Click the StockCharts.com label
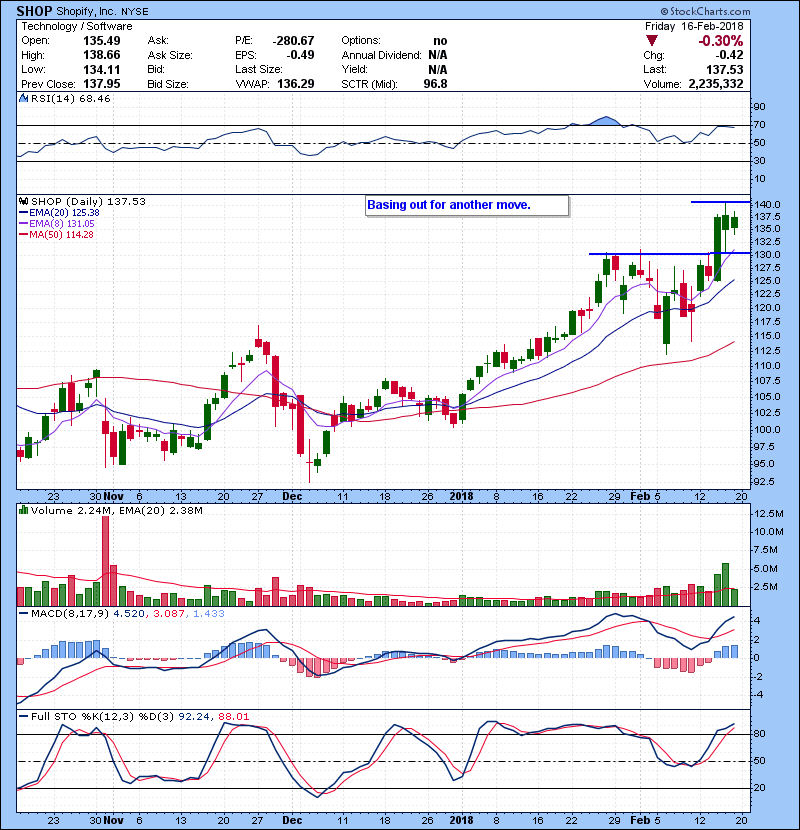Image resolution: width=800 pixels, height=830 pixels. (705, 11)
